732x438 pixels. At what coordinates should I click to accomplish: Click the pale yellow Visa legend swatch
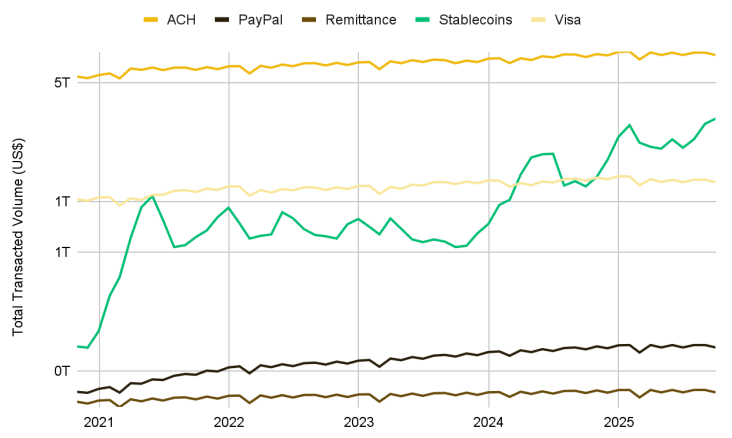pos(531,19)
